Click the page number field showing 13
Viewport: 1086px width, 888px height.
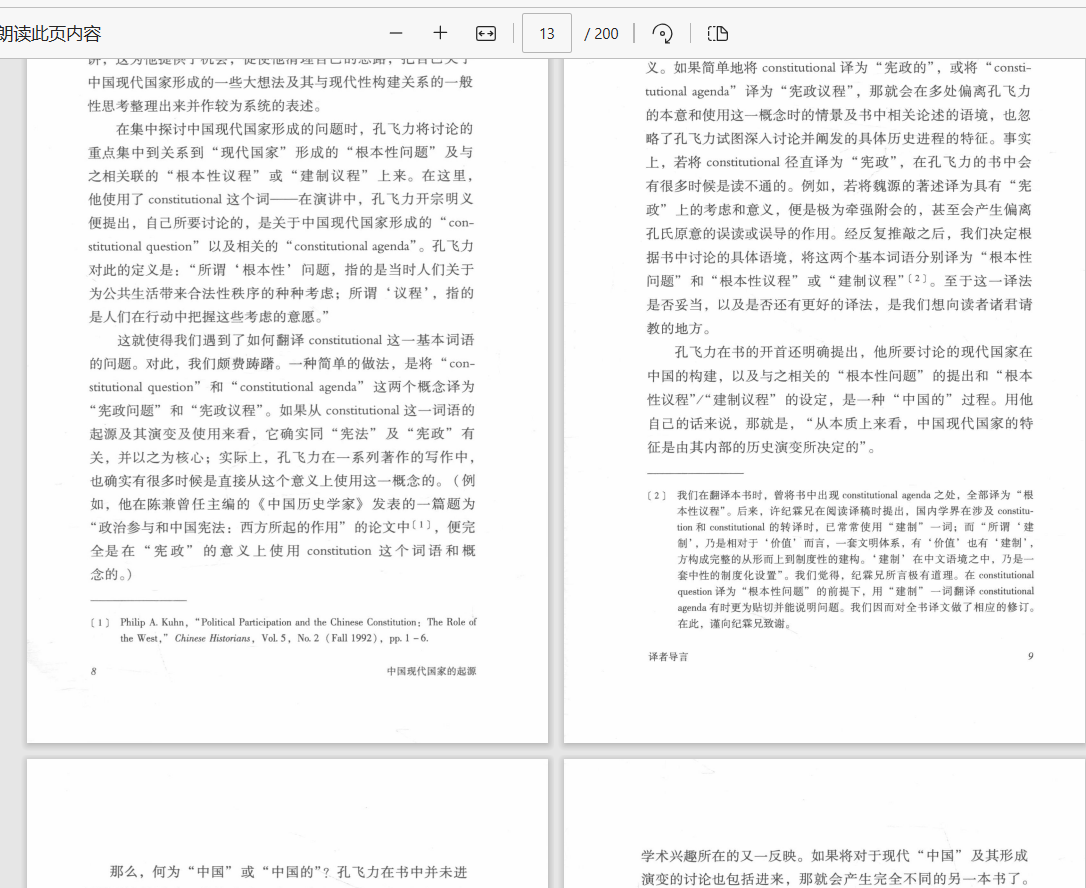click(546, 33)
